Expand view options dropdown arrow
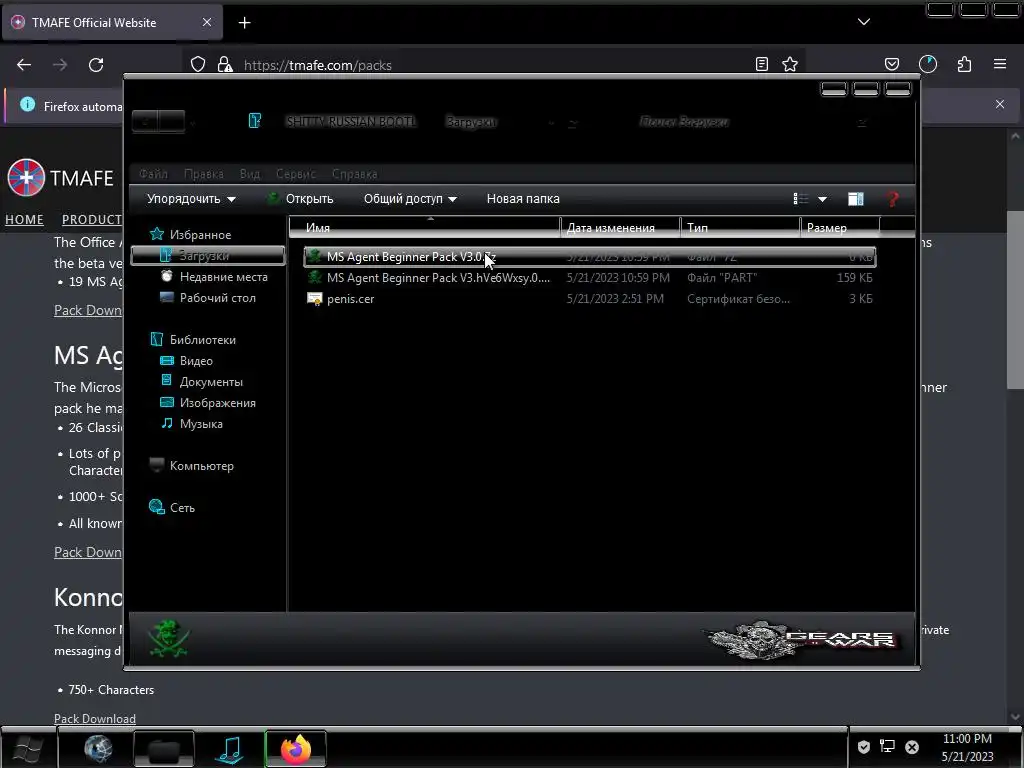The image size is (1024, 768). click(822, 199)
